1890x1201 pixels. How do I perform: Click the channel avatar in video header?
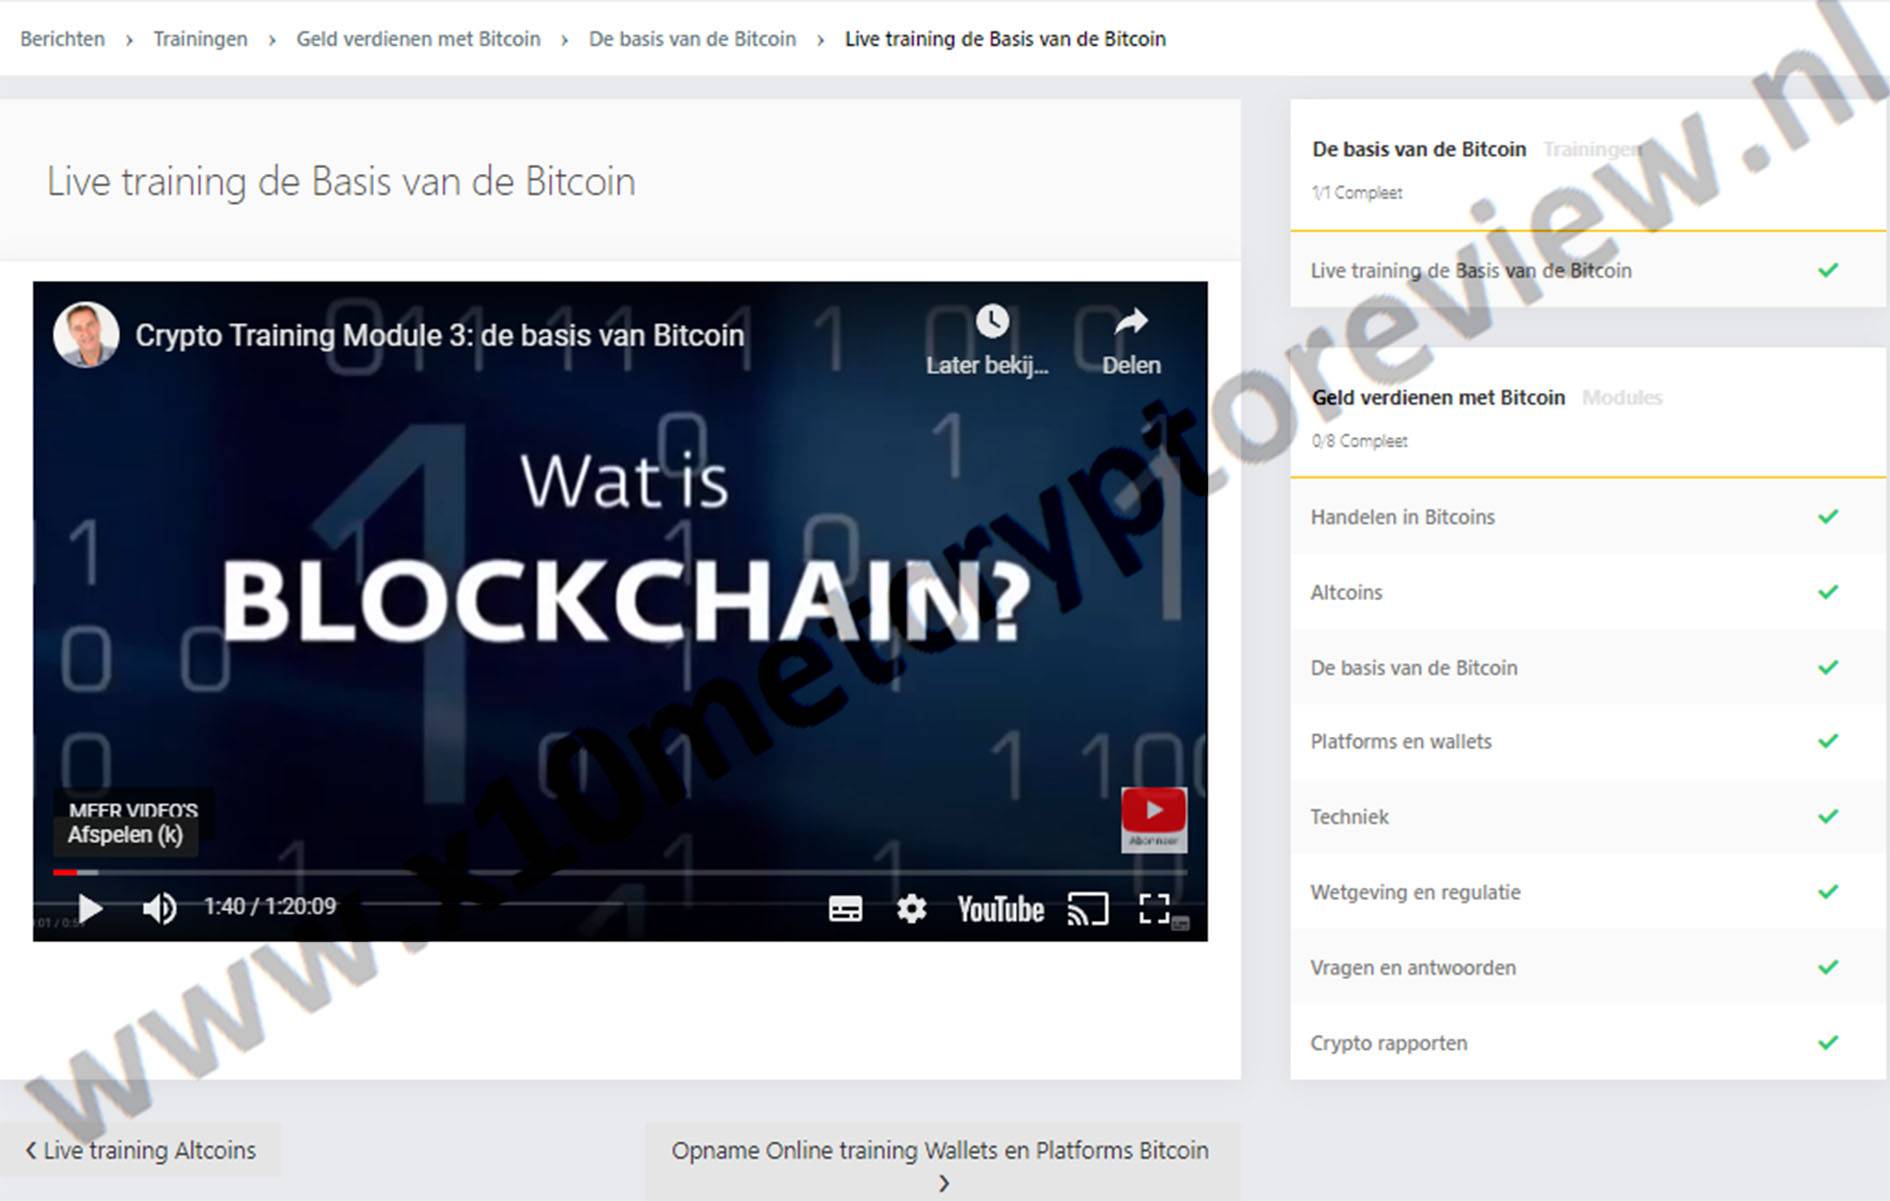pos(86,335)
